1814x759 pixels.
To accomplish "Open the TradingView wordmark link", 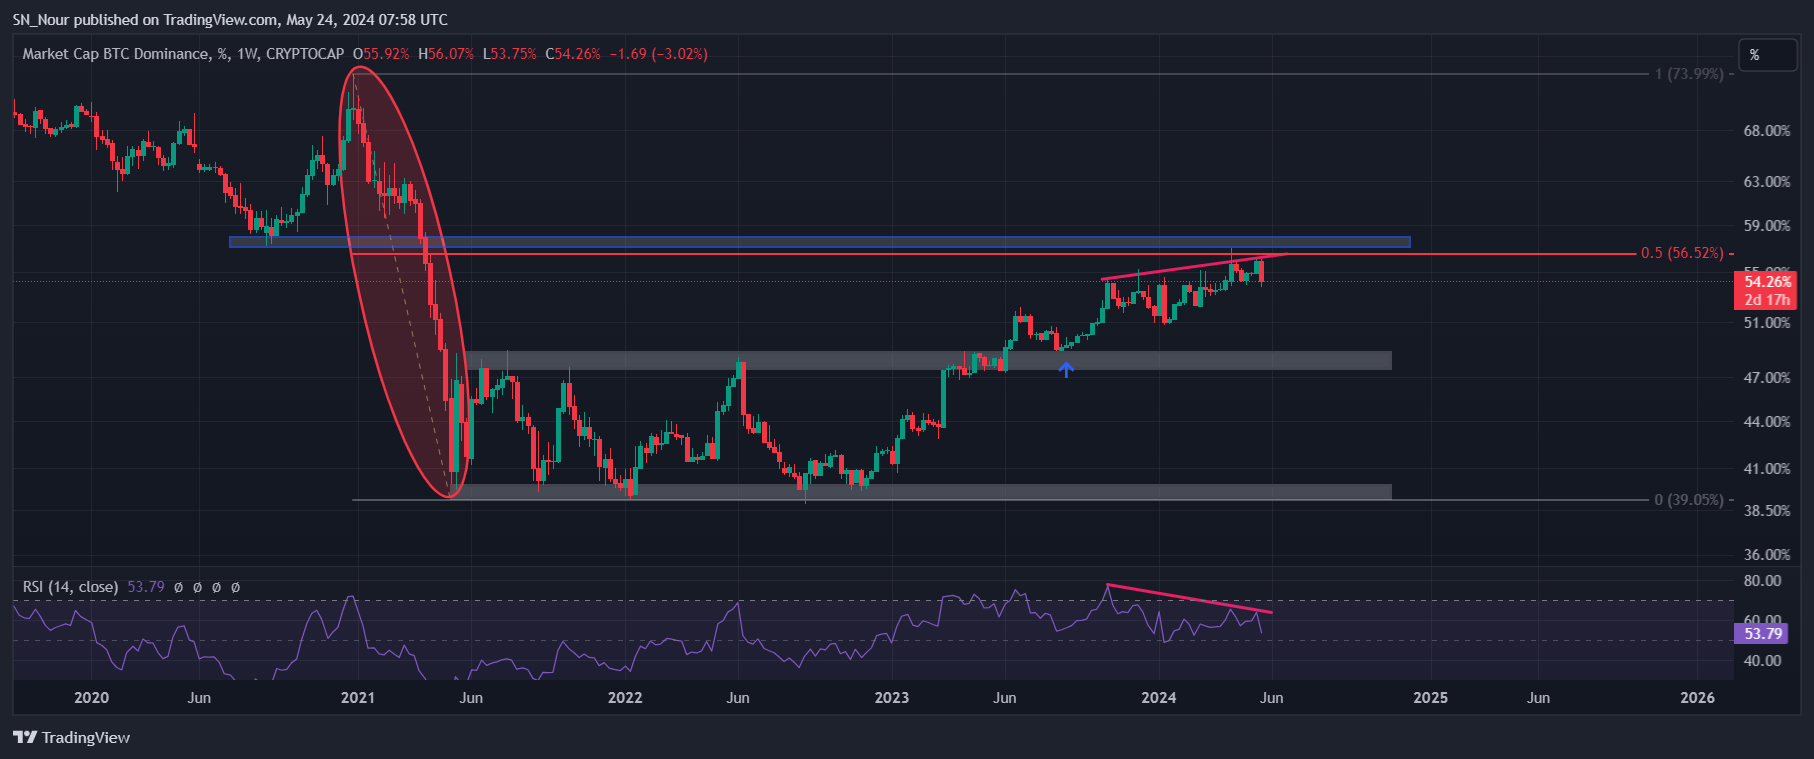I will point(86,737).
